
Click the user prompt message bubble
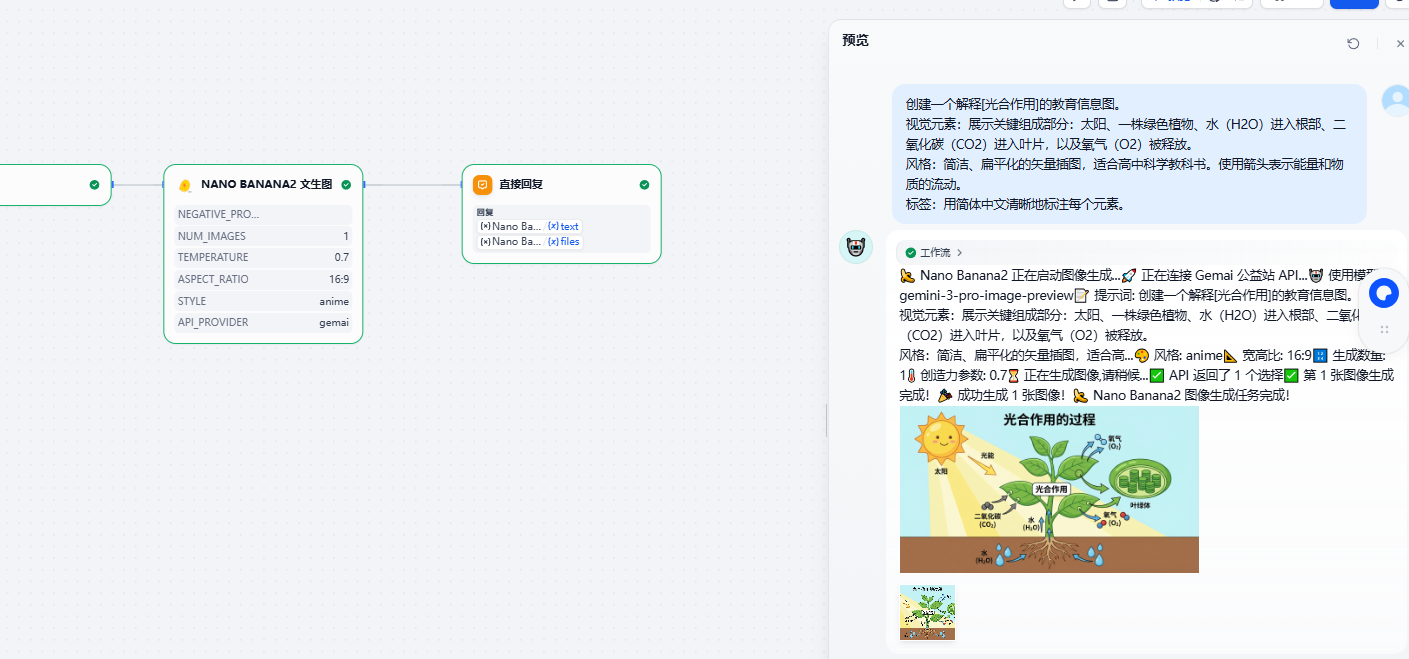[x=1129, y=154]
